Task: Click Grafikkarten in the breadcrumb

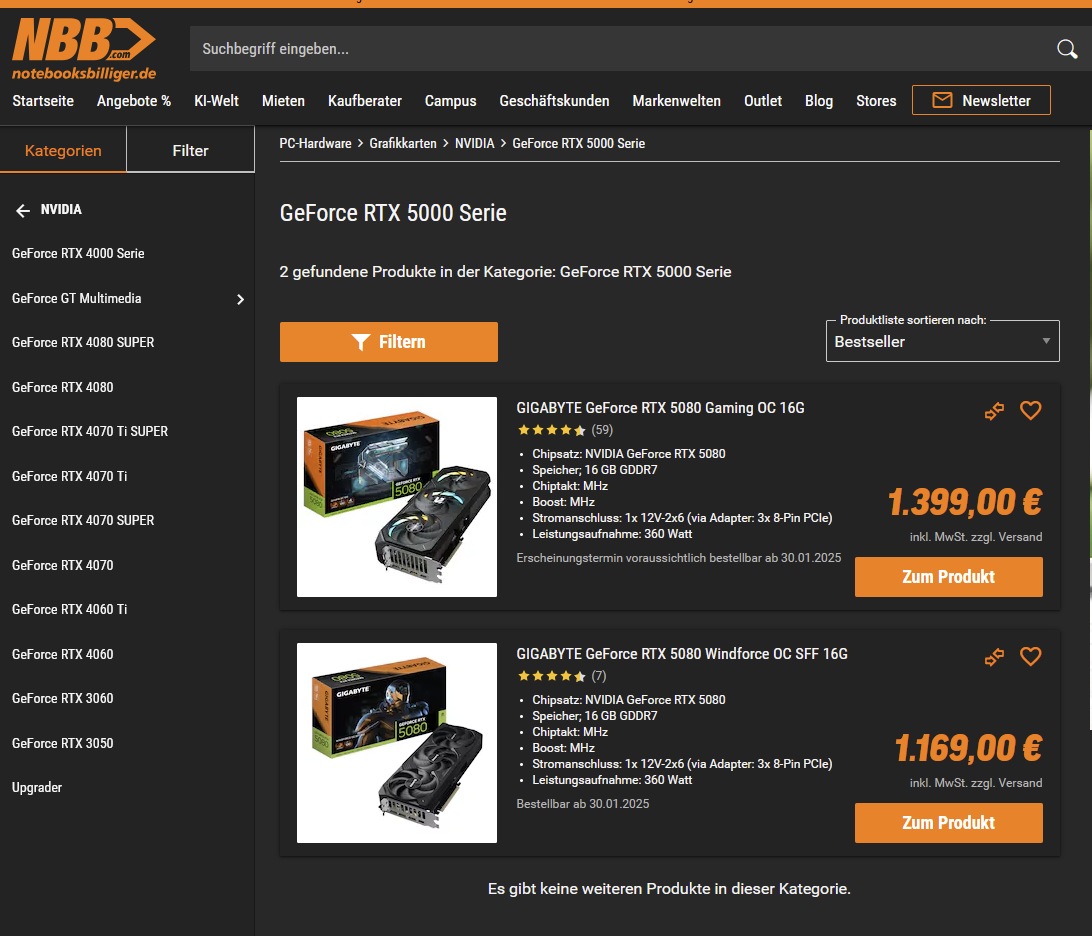Action: pyautogui.click(x=403, y=143)
